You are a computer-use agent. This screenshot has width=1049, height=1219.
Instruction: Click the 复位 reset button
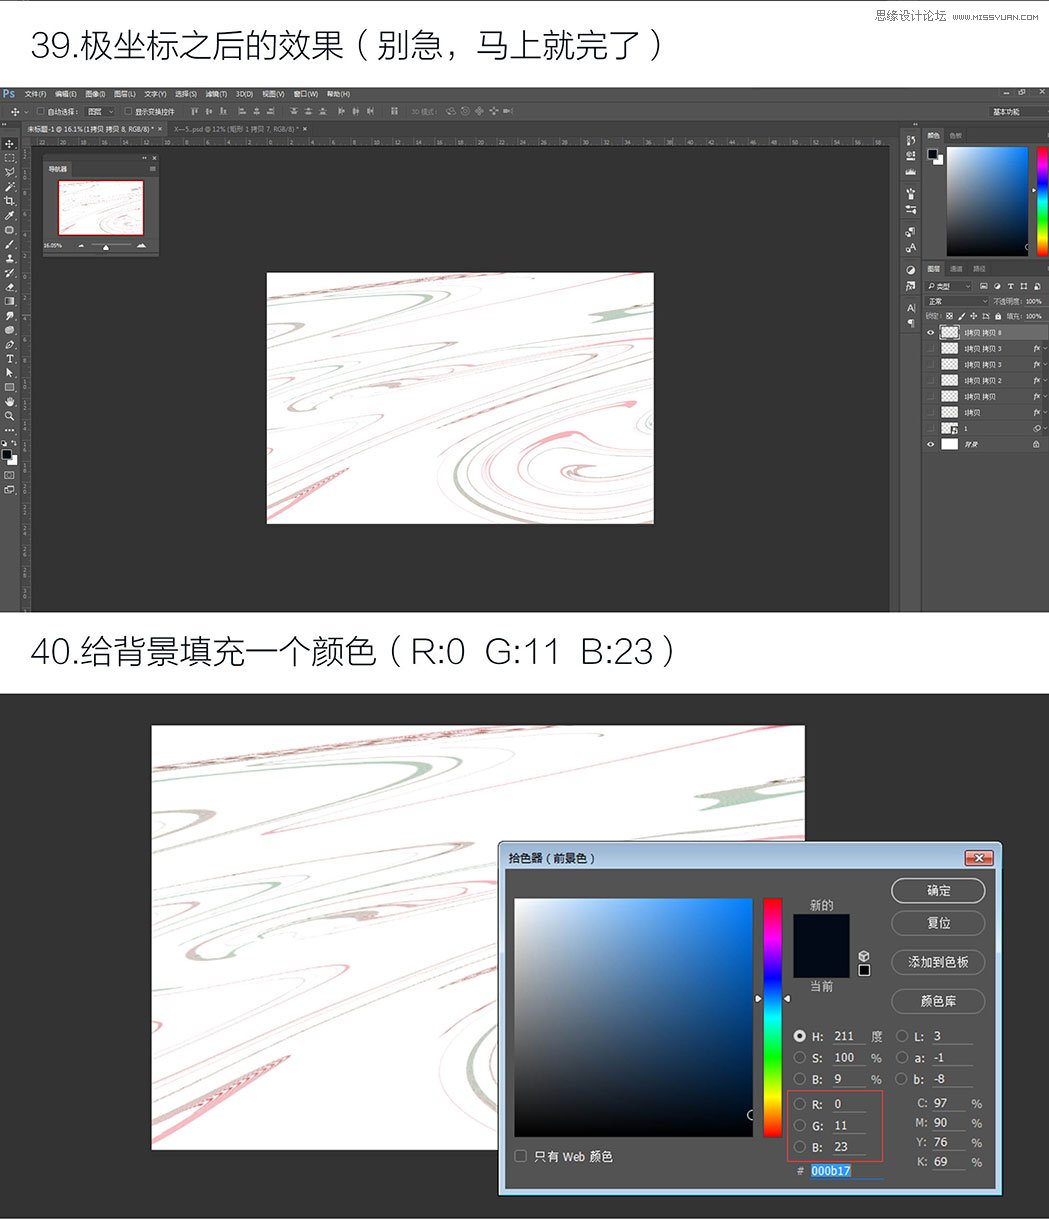tap(938, 923)
